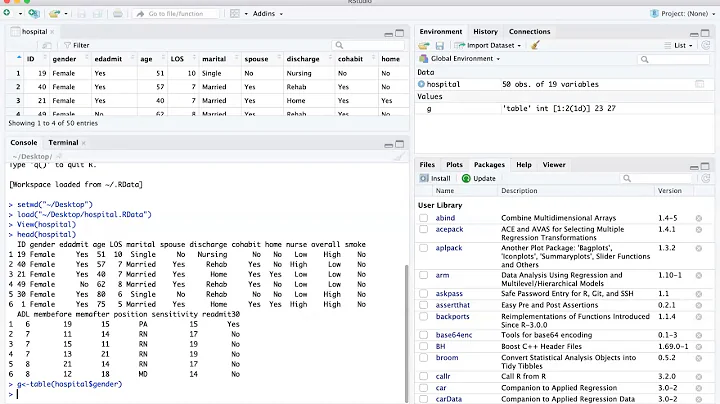Click the Update packages button
Screen dimensions: 720x404
click(479, 178)
